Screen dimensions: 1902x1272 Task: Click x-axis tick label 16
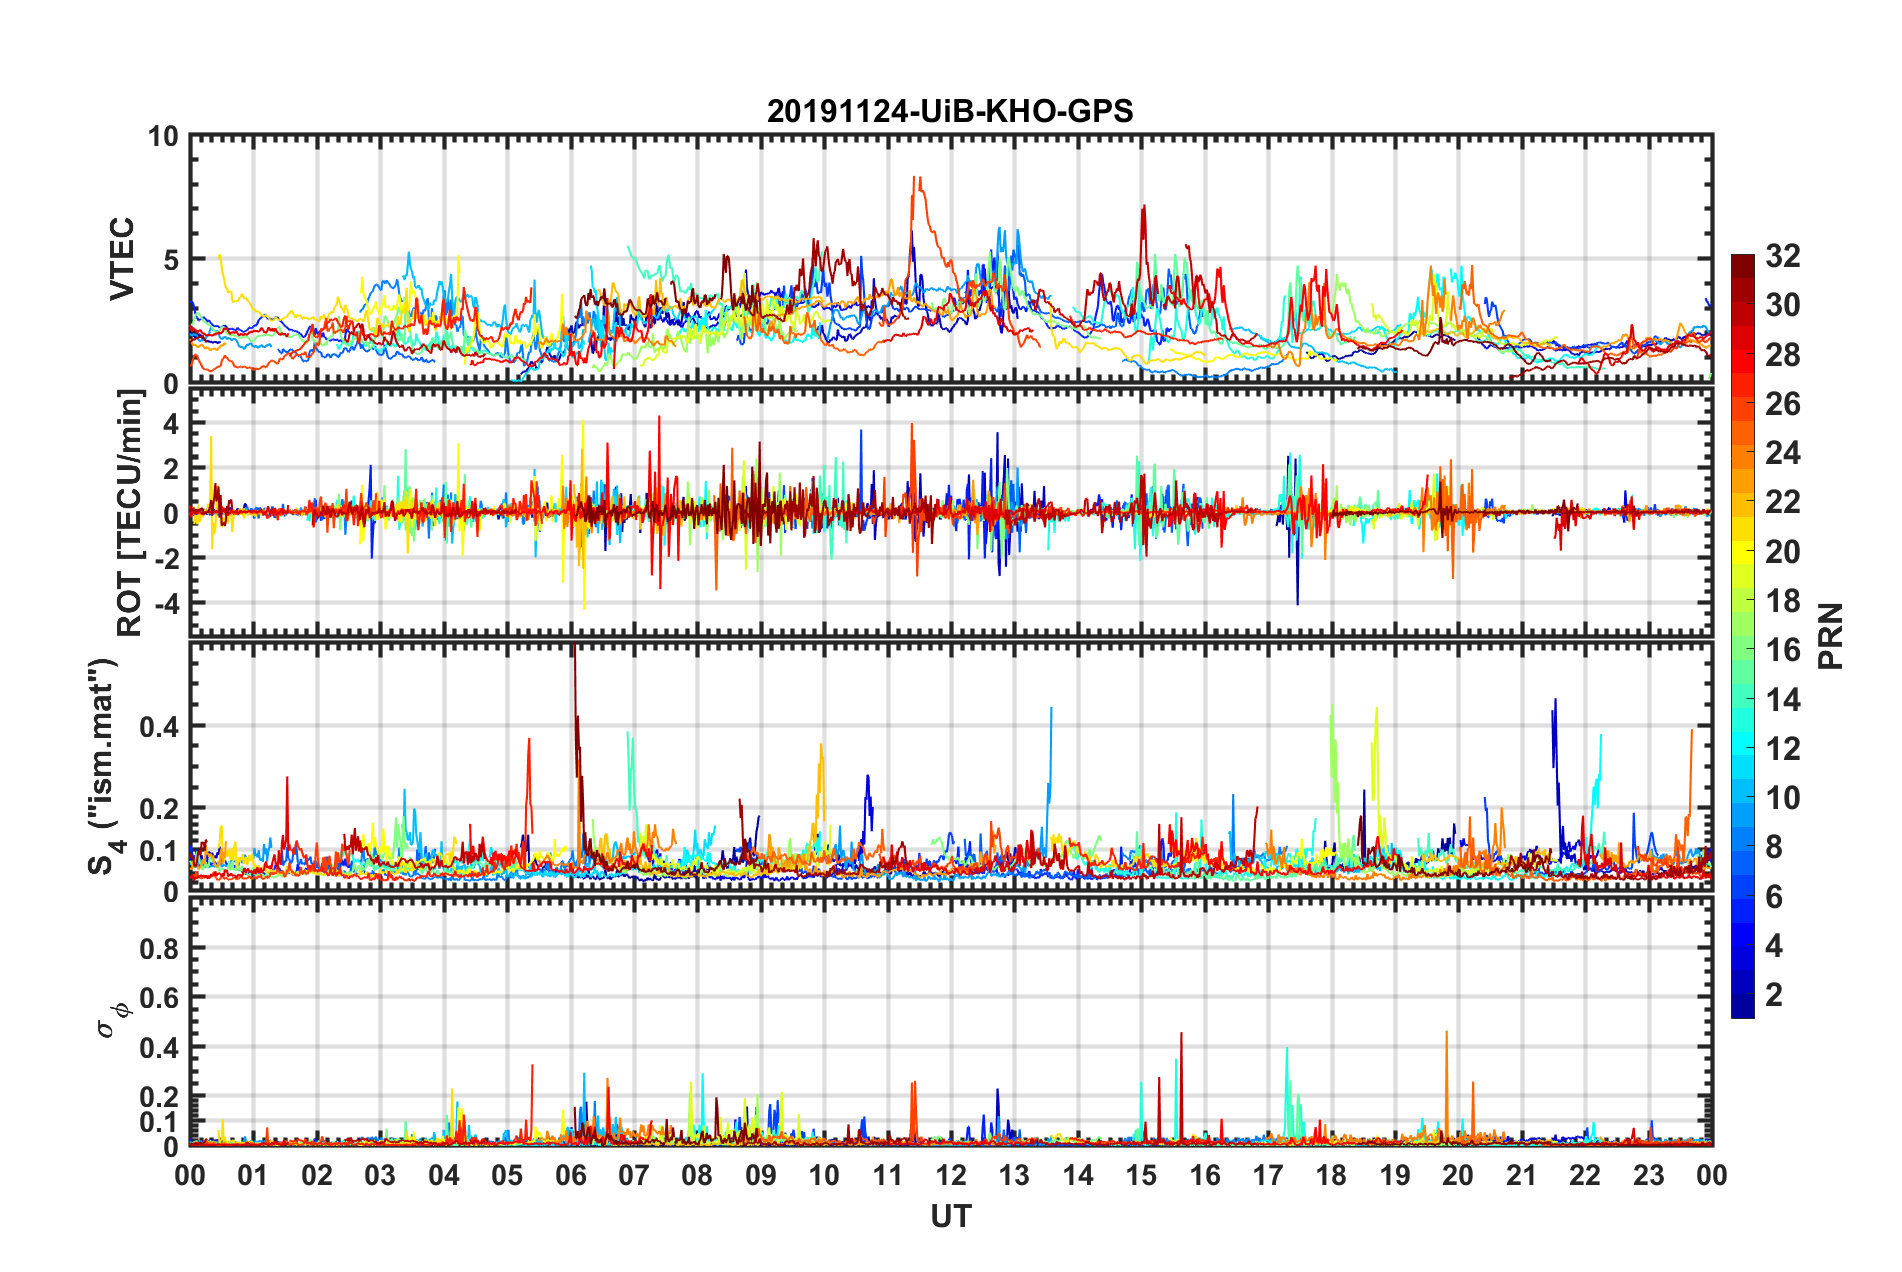click(1205, 1175)
